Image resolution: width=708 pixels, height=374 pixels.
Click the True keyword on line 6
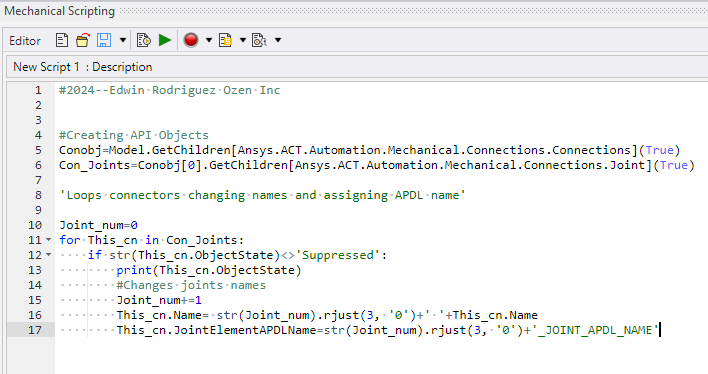pos(674,165)
